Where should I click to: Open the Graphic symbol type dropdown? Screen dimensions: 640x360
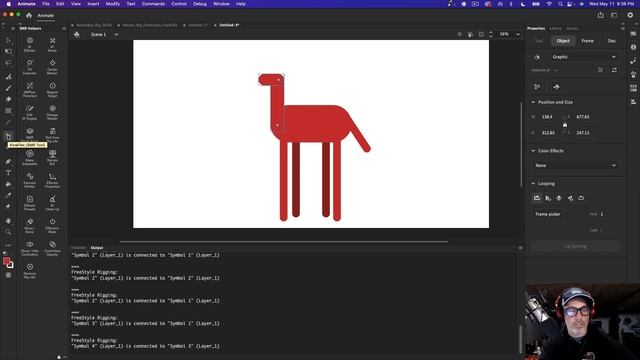[583, 57]
